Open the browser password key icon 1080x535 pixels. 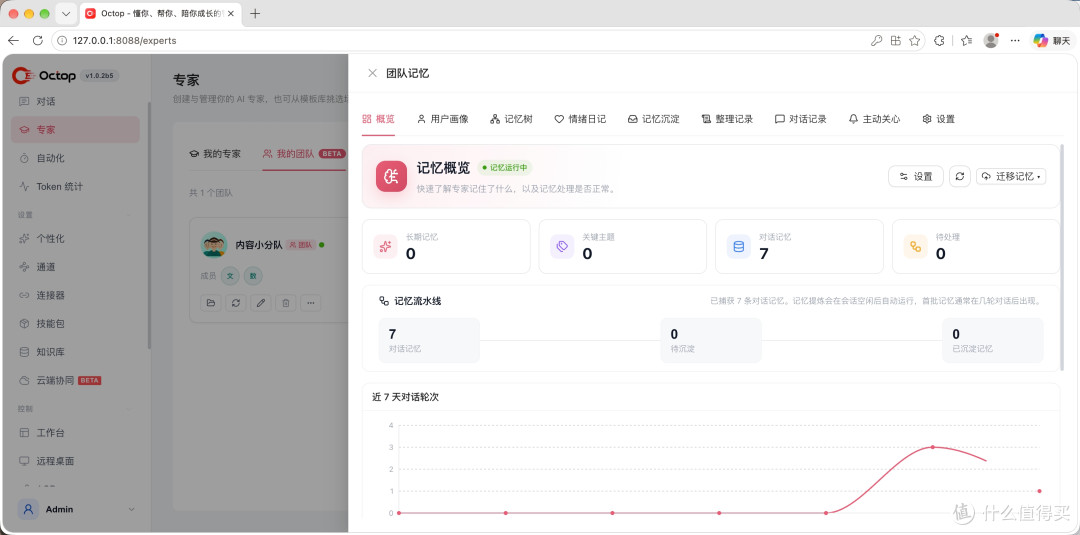tap(876, 41)
